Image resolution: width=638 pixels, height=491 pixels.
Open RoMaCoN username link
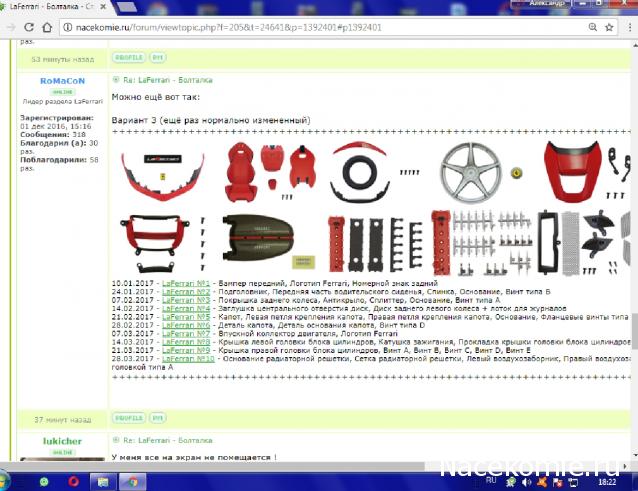pyautogui.click(x=62, y=79)
